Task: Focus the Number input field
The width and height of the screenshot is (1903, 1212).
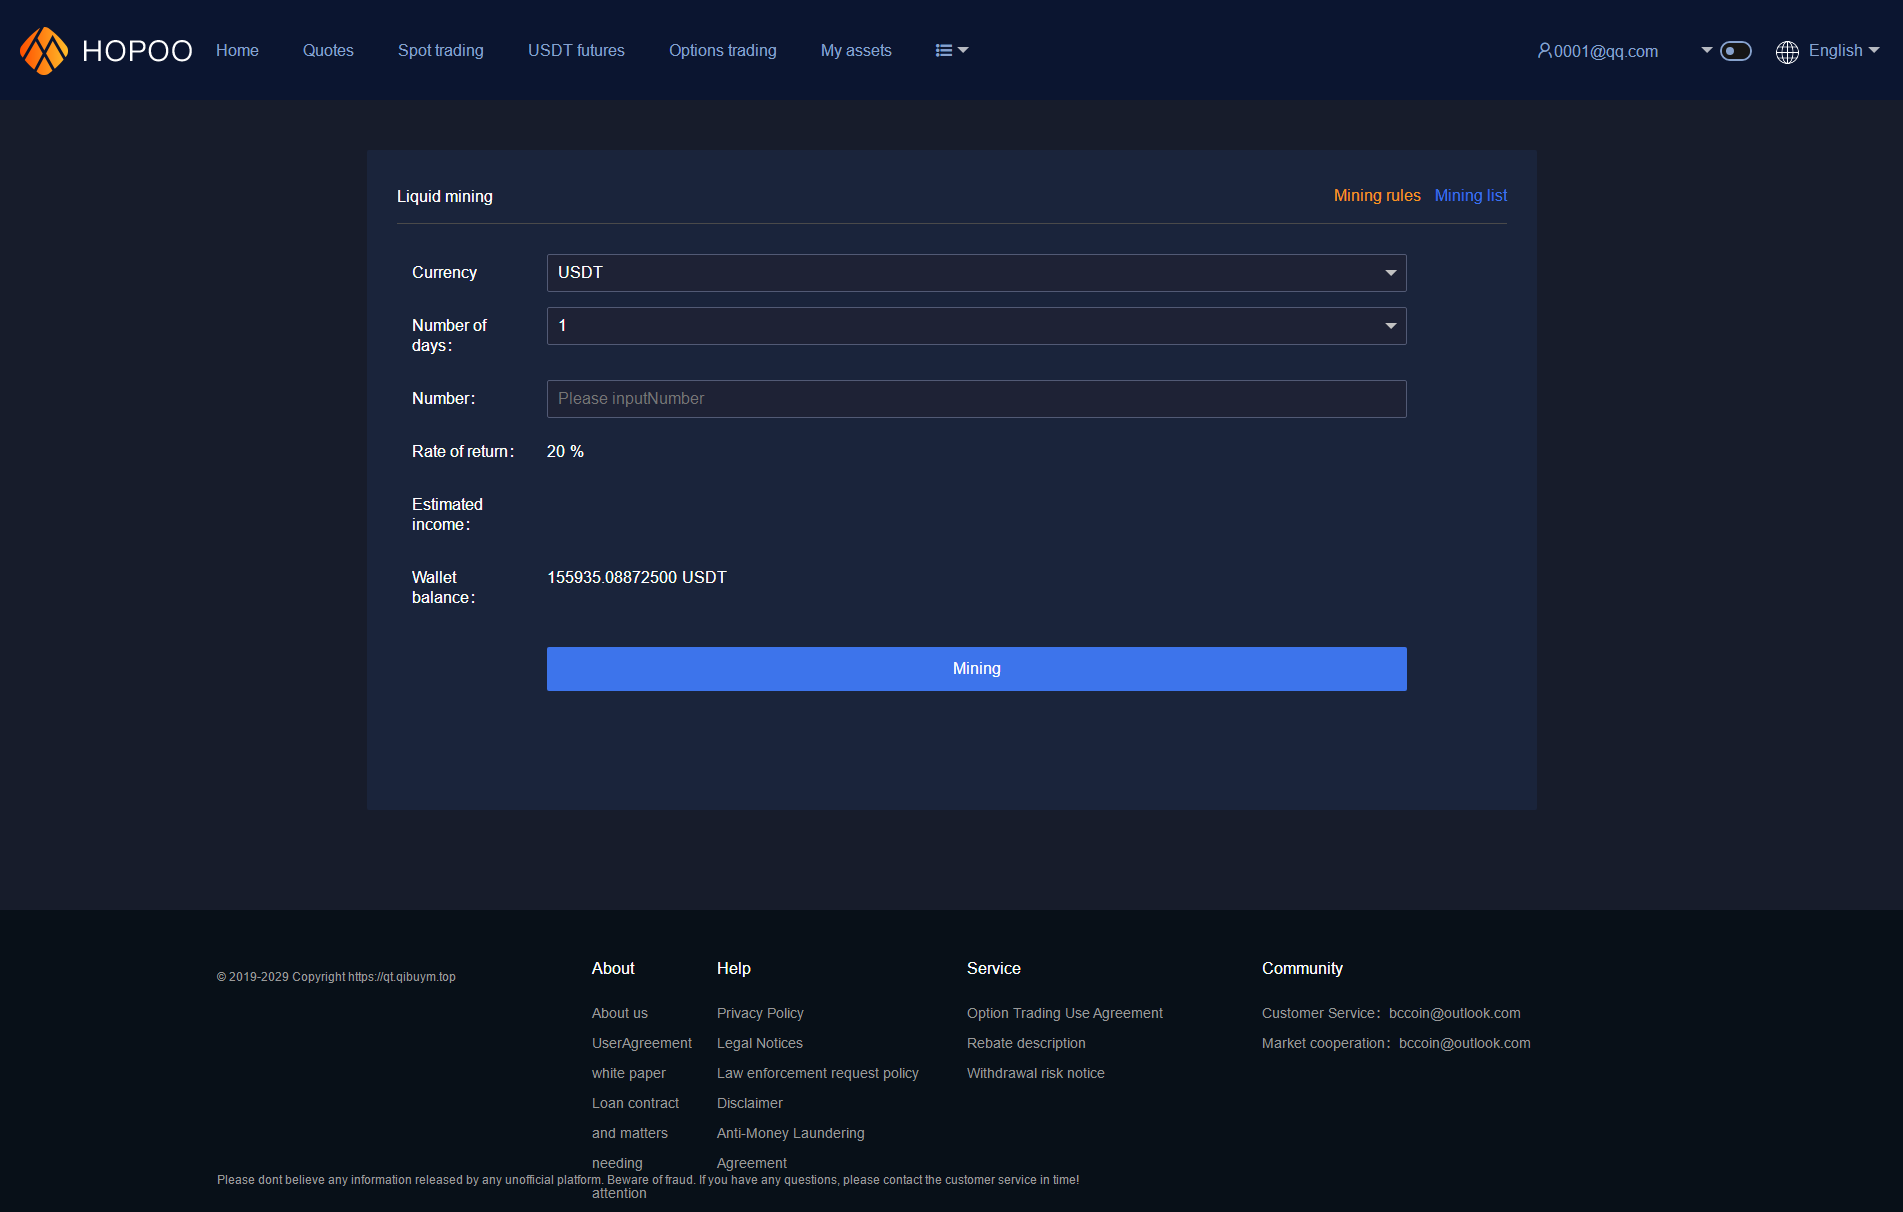Action: click(976, 399)
